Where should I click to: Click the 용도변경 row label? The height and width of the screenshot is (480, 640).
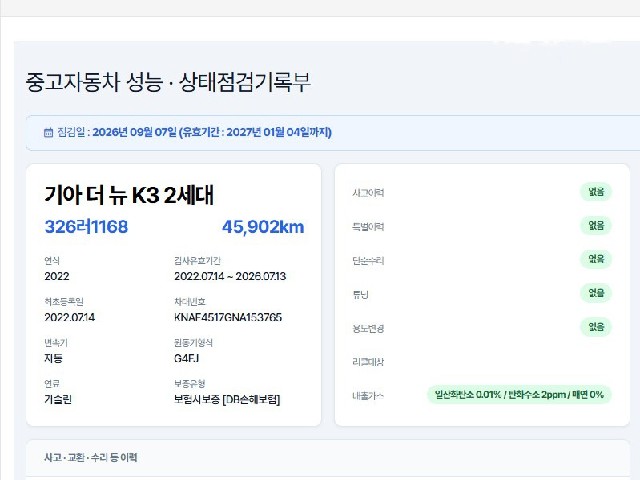coord(368,328)
